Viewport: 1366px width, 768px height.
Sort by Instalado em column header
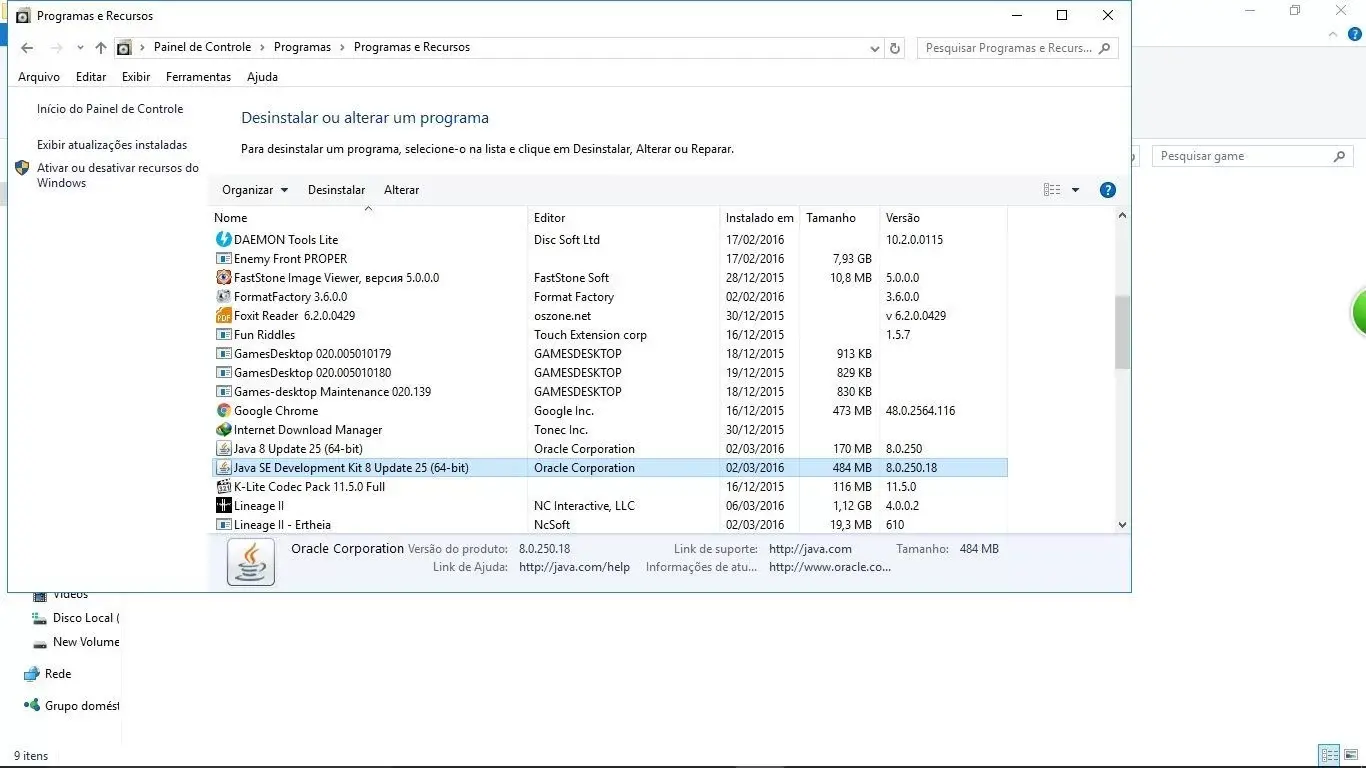click(x=760, y=218)
